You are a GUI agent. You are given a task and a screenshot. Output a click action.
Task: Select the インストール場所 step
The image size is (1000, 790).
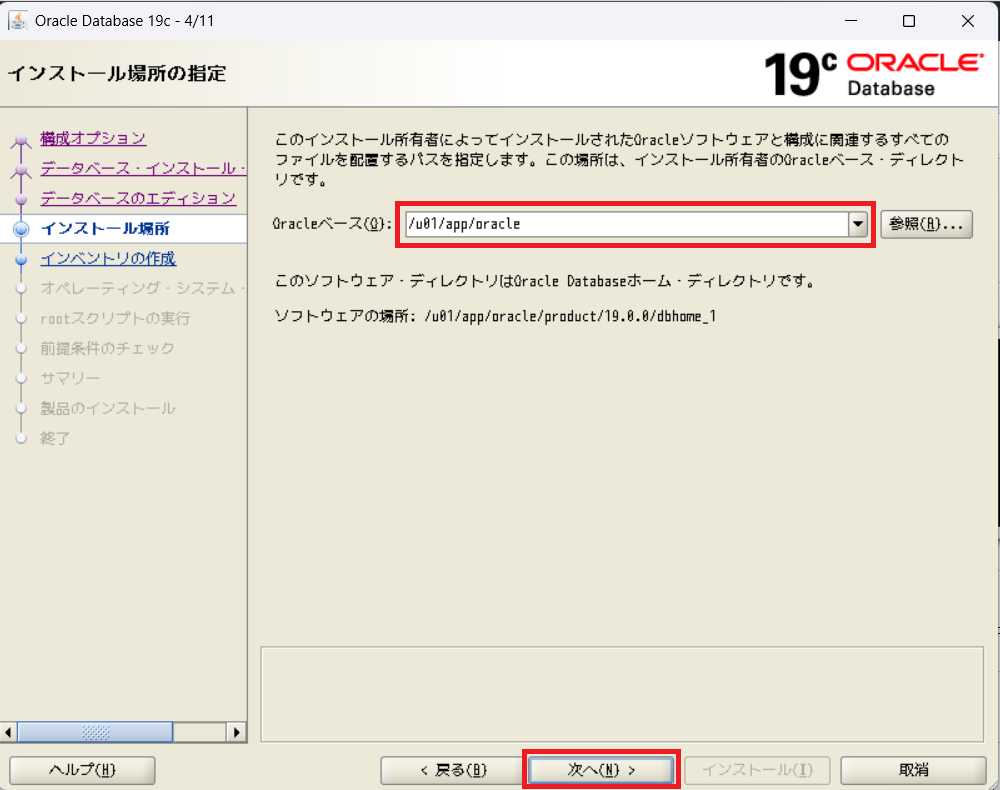click(105, 229)
